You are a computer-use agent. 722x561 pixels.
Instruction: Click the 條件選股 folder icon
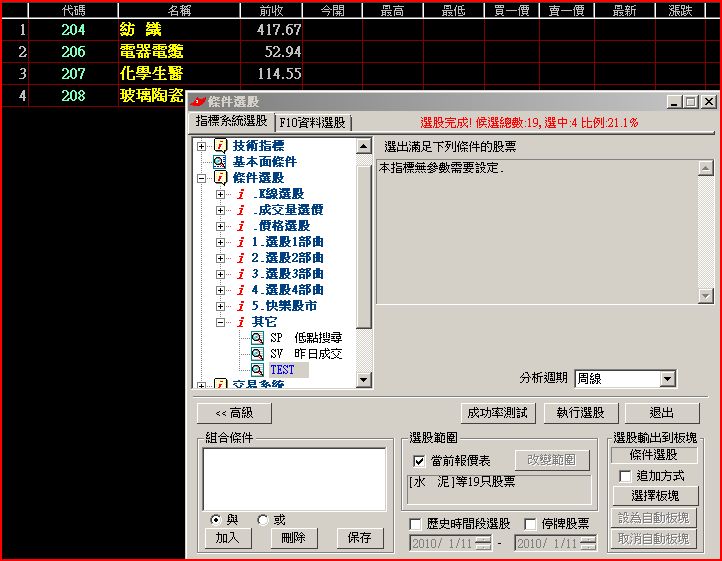pos(220,178)
